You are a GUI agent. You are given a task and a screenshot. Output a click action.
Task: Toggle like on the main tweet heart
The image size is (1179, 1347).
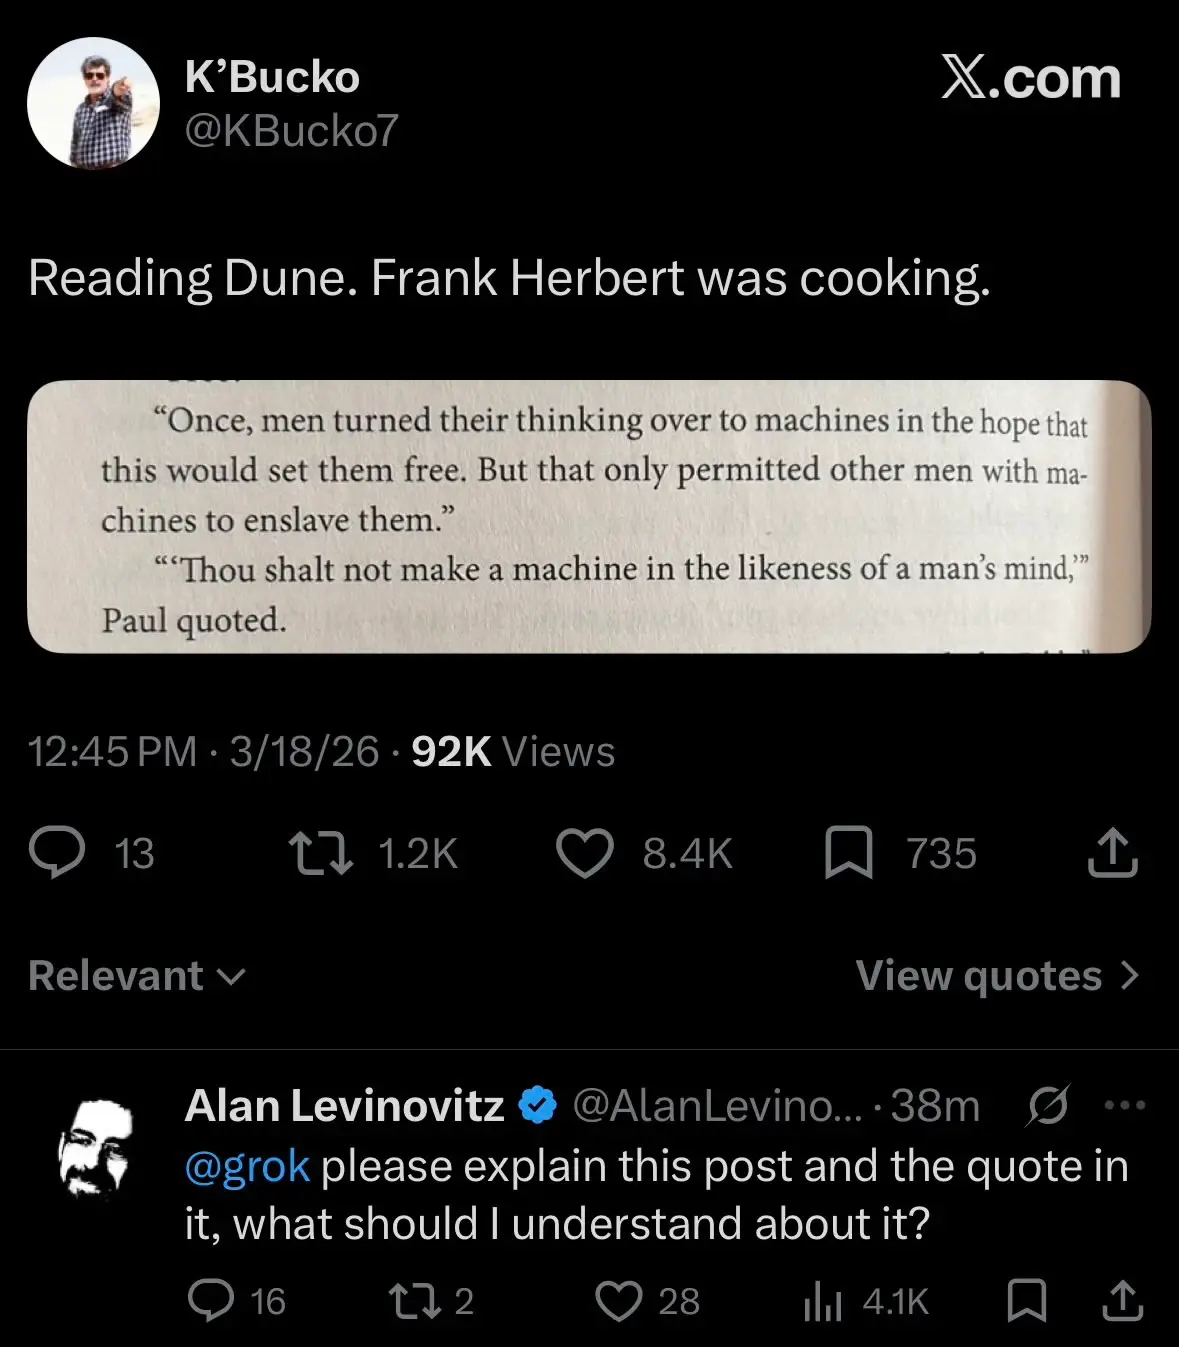coord(585,853)
